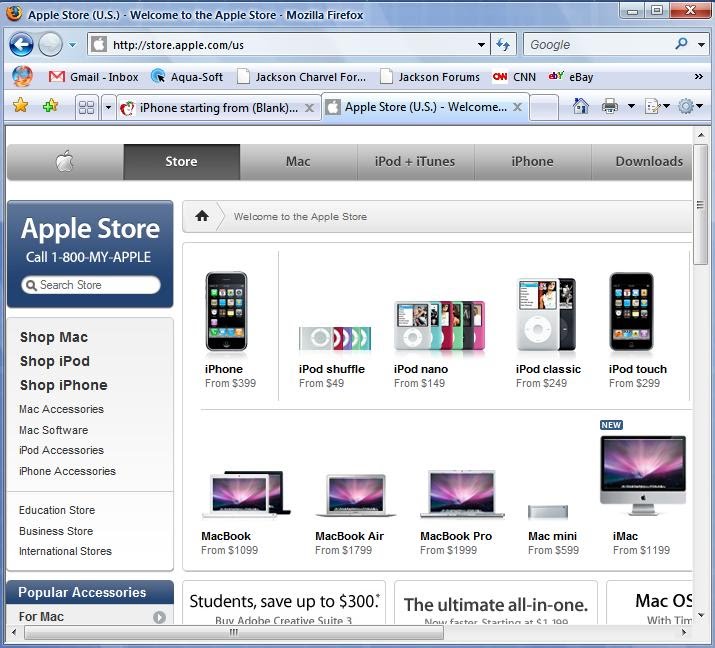
Task: Switch to the iPhone starting from (Blank) tab
Action: [218, 108]
